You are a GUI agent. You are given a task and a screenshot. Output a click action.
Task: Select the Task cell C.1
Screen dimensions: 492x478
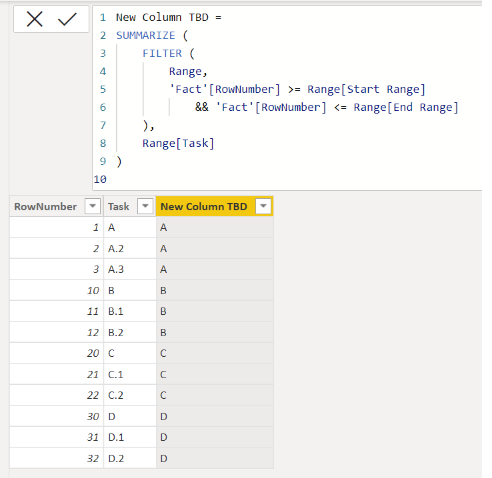pyautogui.click(x=130, y=374)
